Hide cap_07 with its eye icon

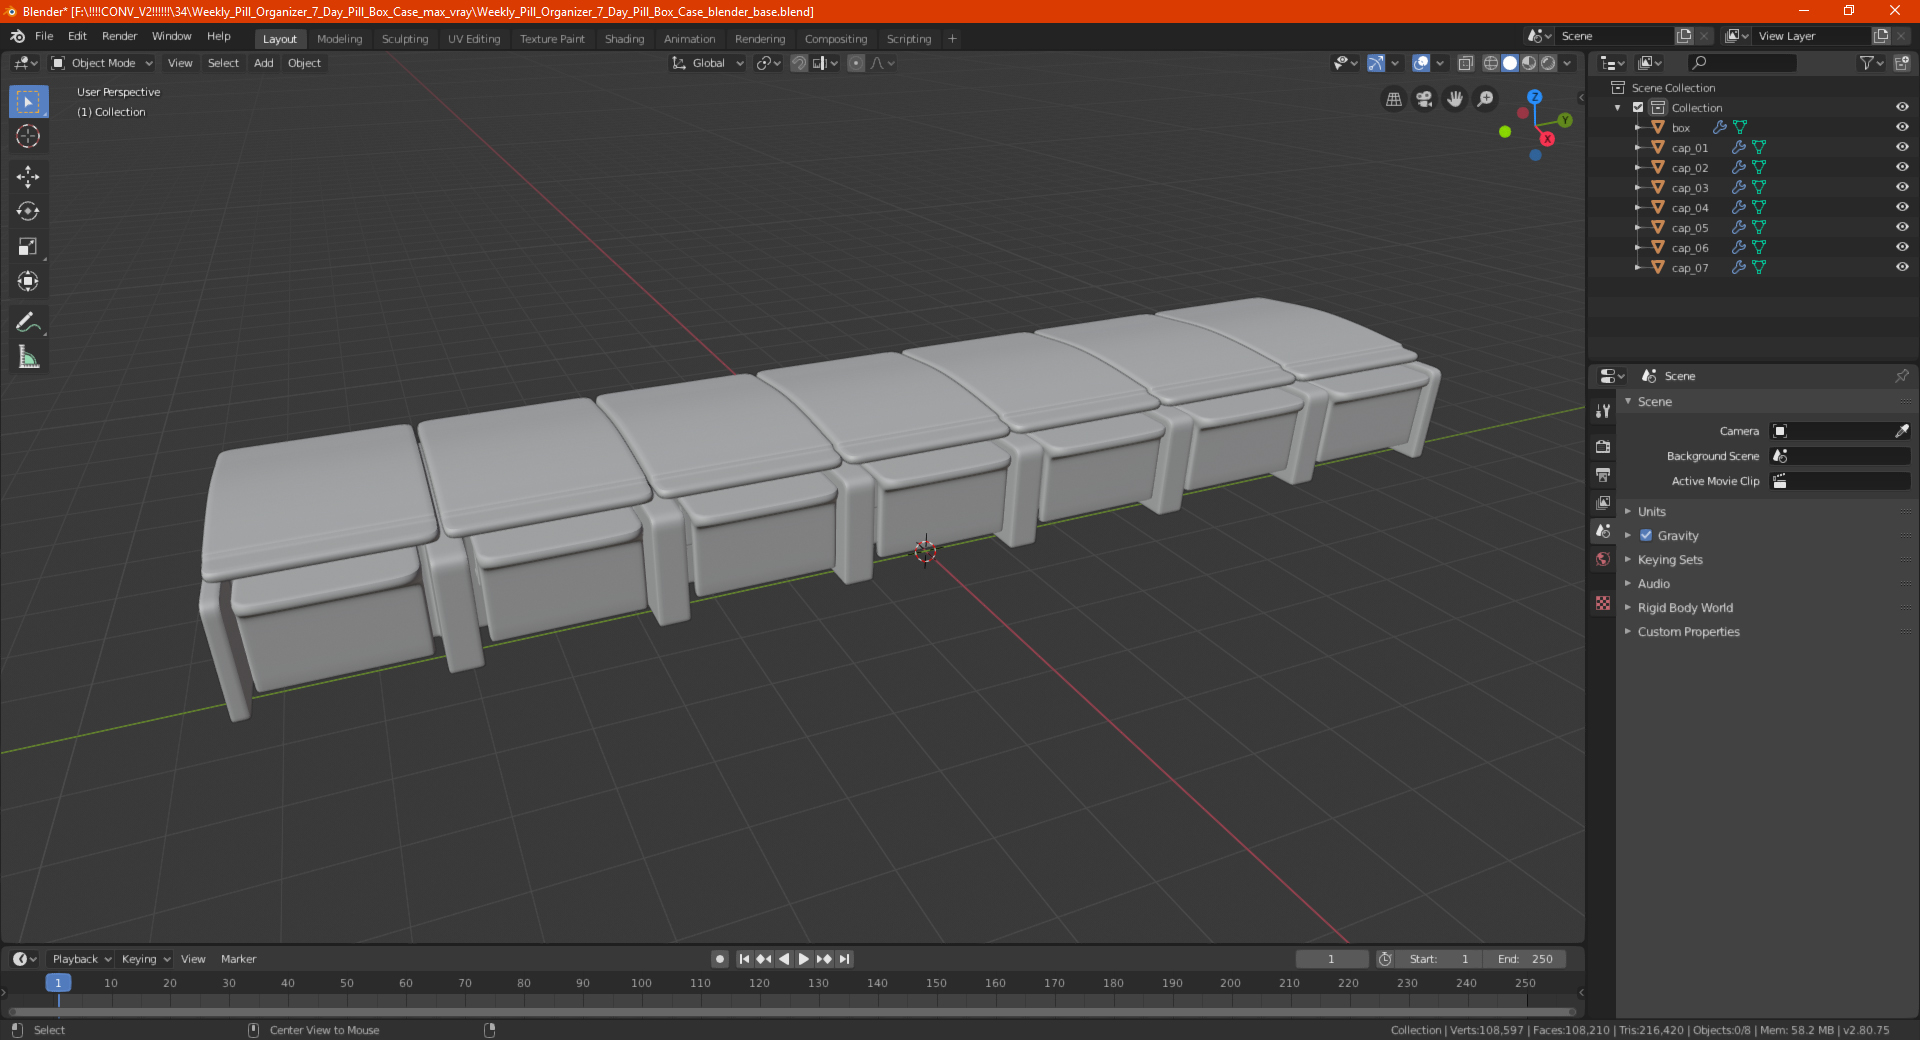click(x=1902, y=267)
